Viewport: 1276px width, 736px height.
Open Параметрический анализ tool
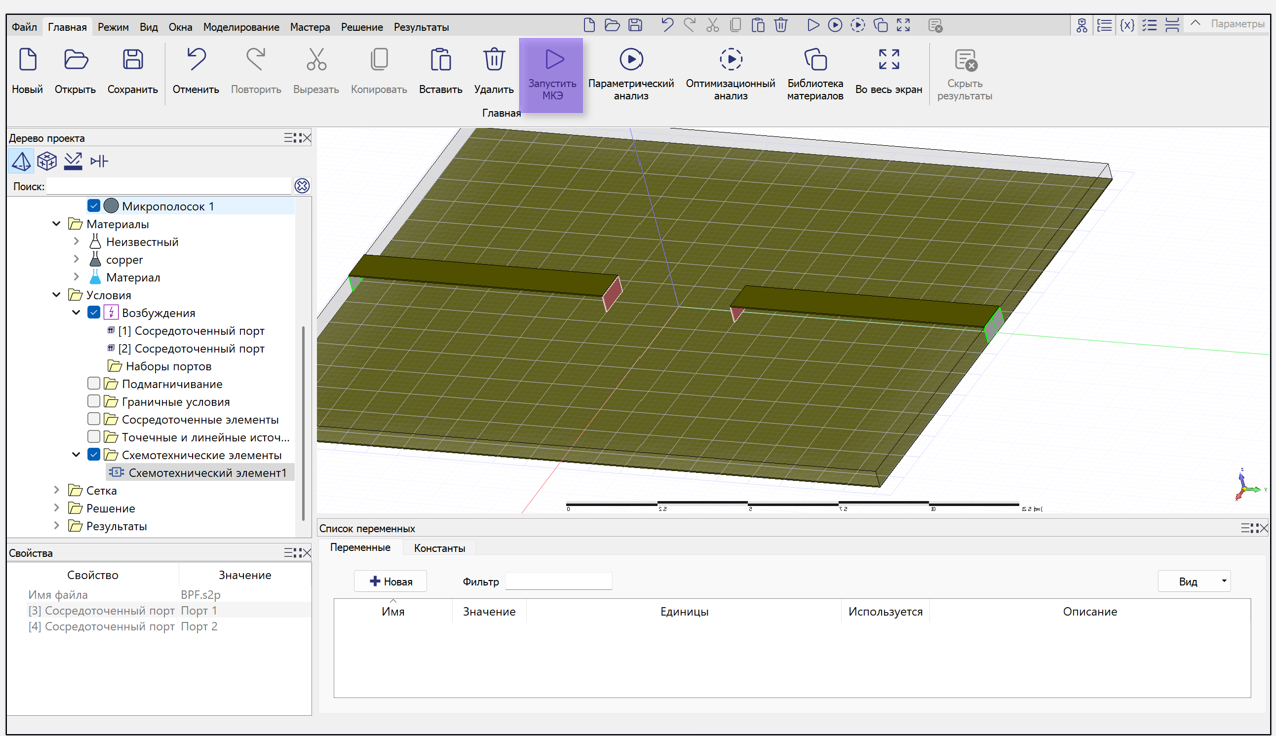(x=630, y=73)
